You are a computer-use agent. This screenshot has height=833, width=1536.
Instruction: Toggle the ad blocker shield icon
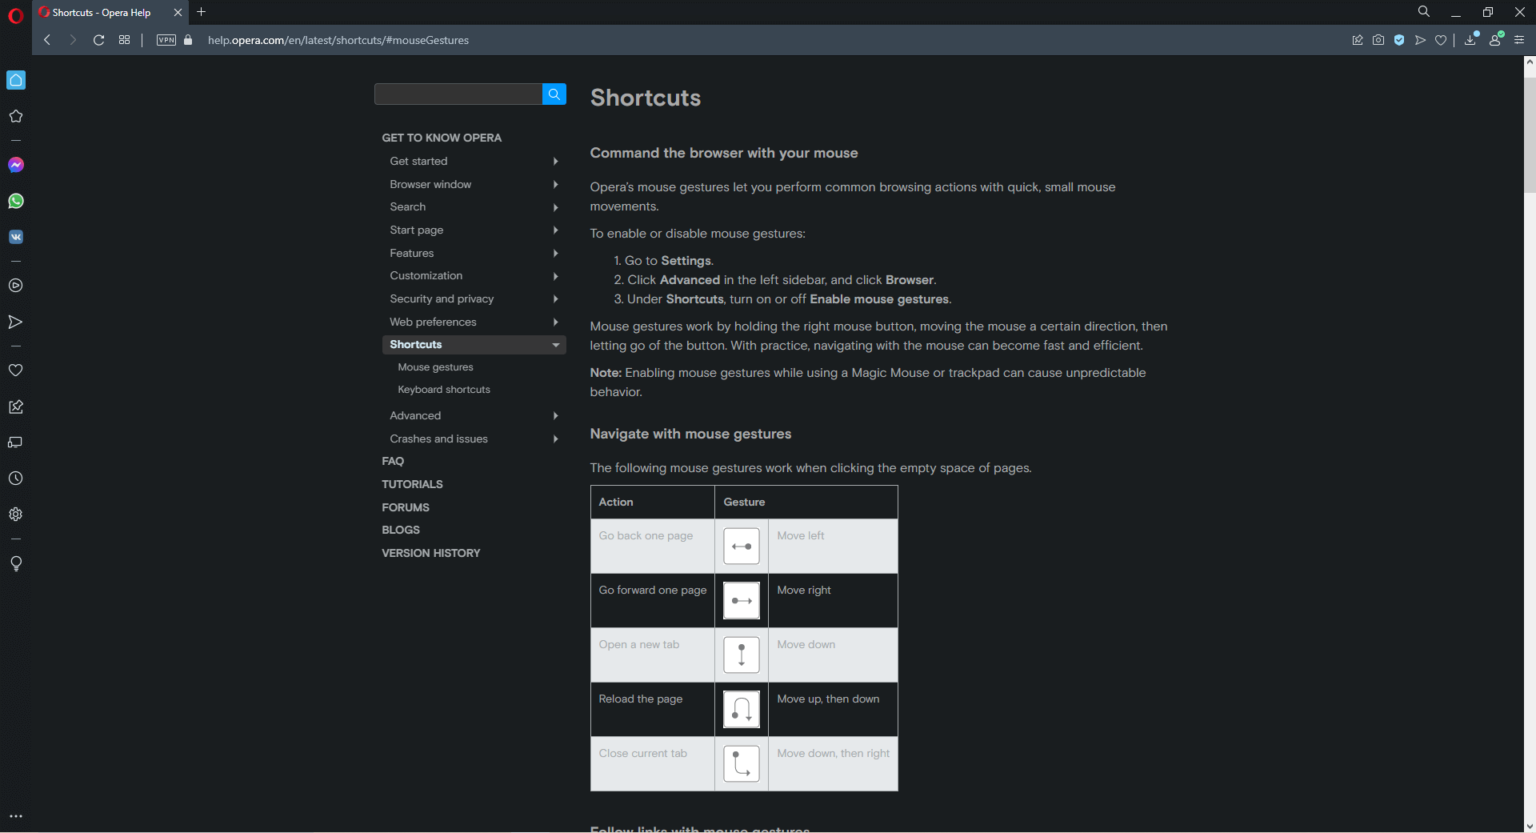(x=1399, y=40)
